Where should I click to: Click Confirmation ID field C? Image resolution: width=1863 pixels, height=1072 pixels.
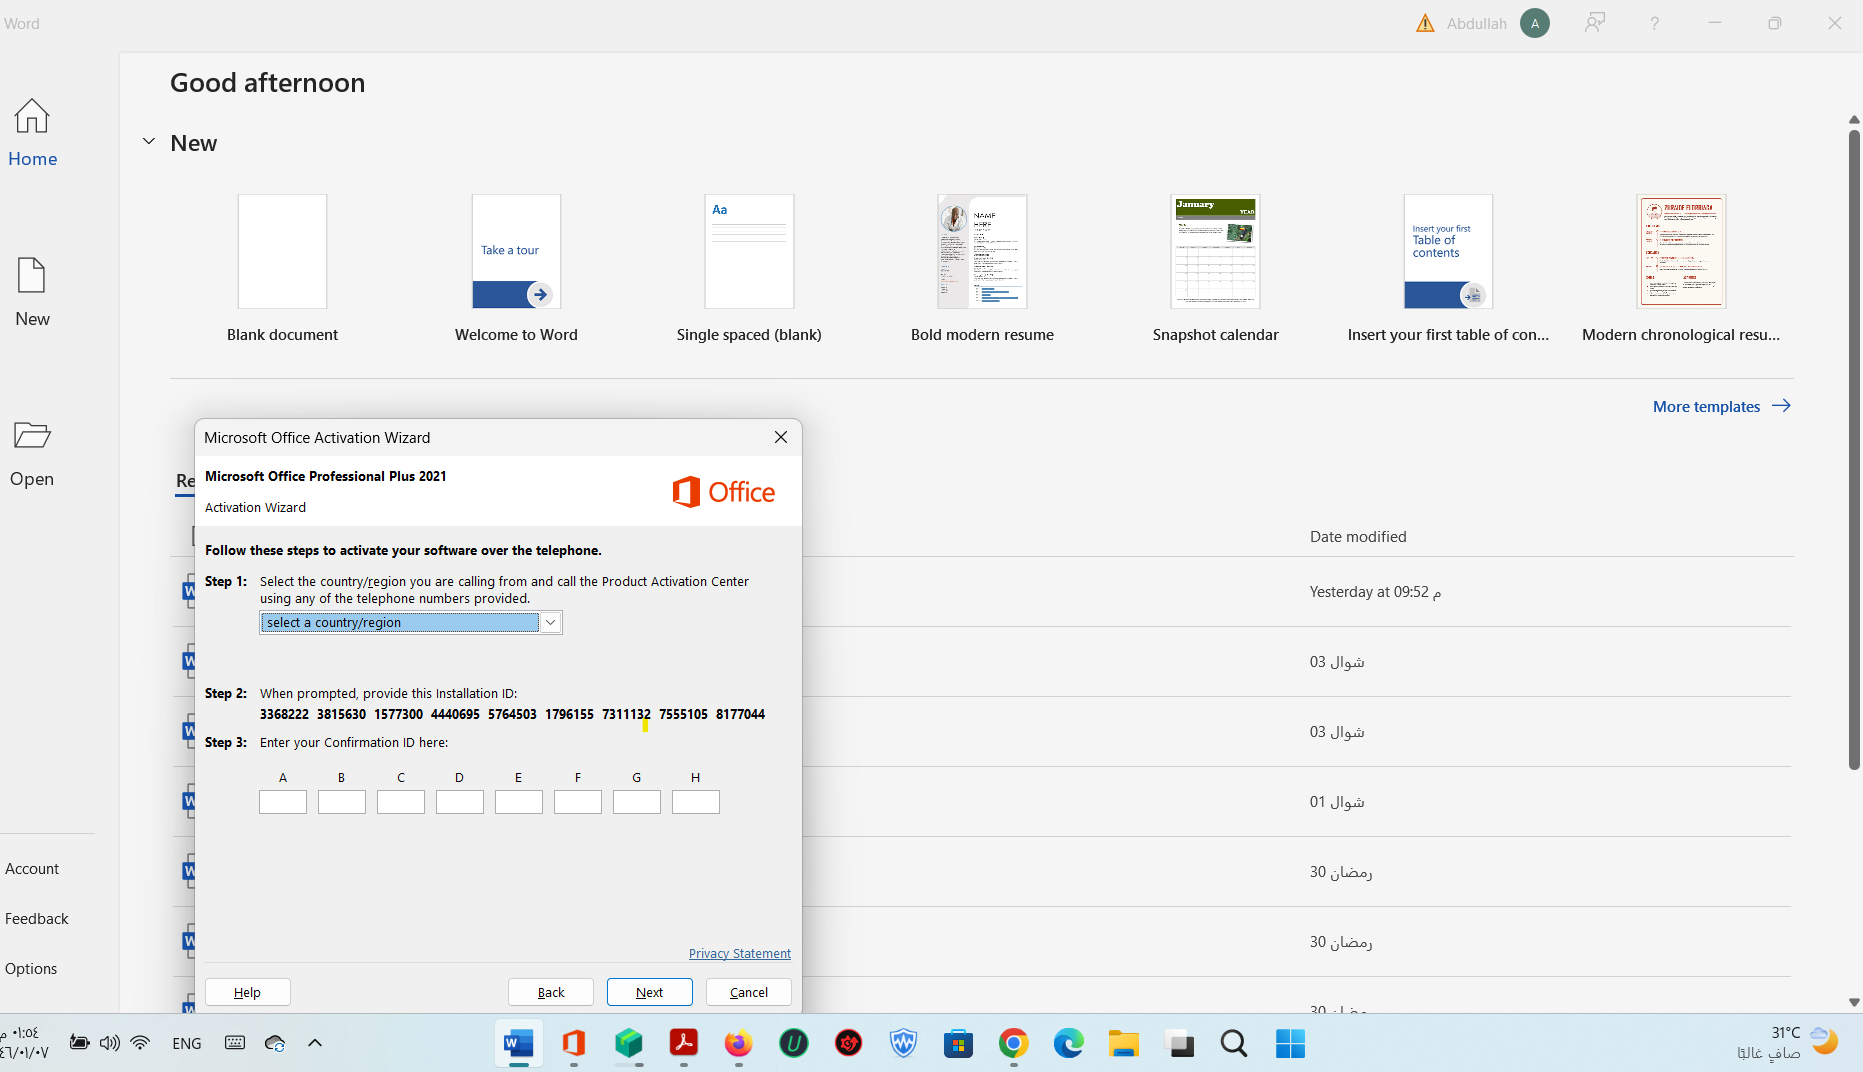pyautogui.click(x=401, y=802)
